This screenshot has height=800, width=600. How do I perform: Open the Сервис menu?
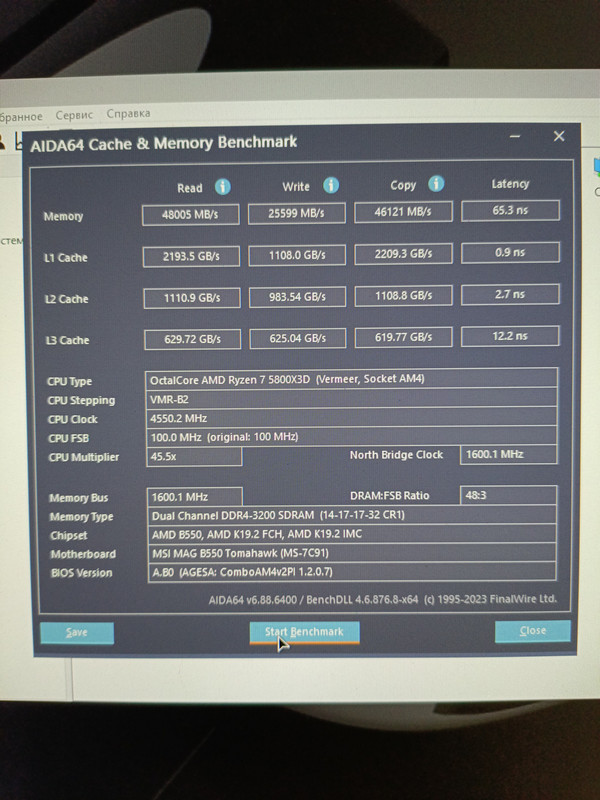coord(74,115)
